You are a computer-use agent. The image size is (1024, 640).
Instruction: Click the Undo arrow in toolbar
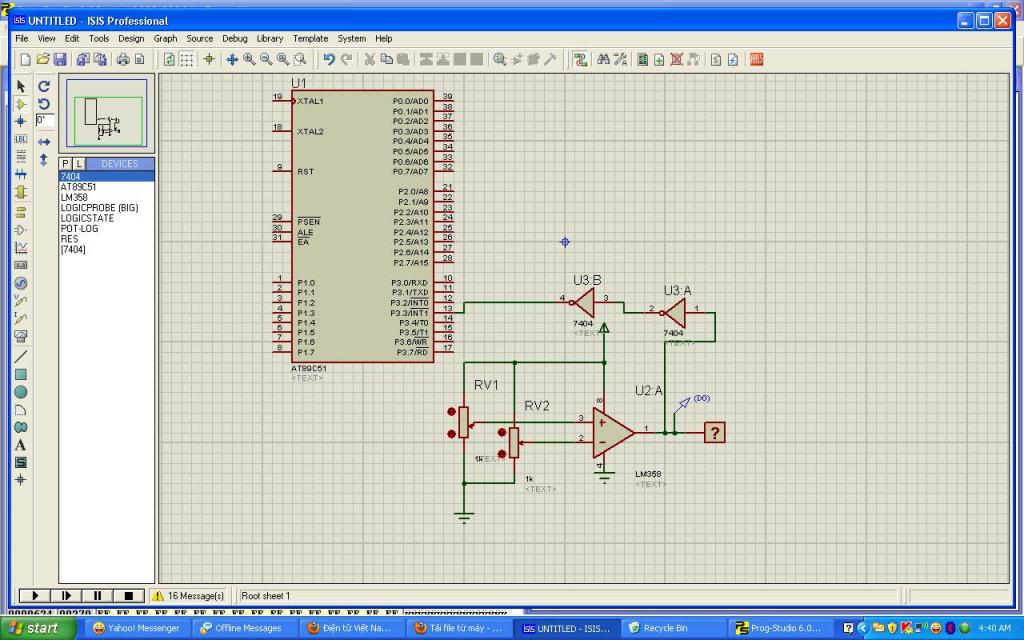pyautogui.click(x=329, y=60)
